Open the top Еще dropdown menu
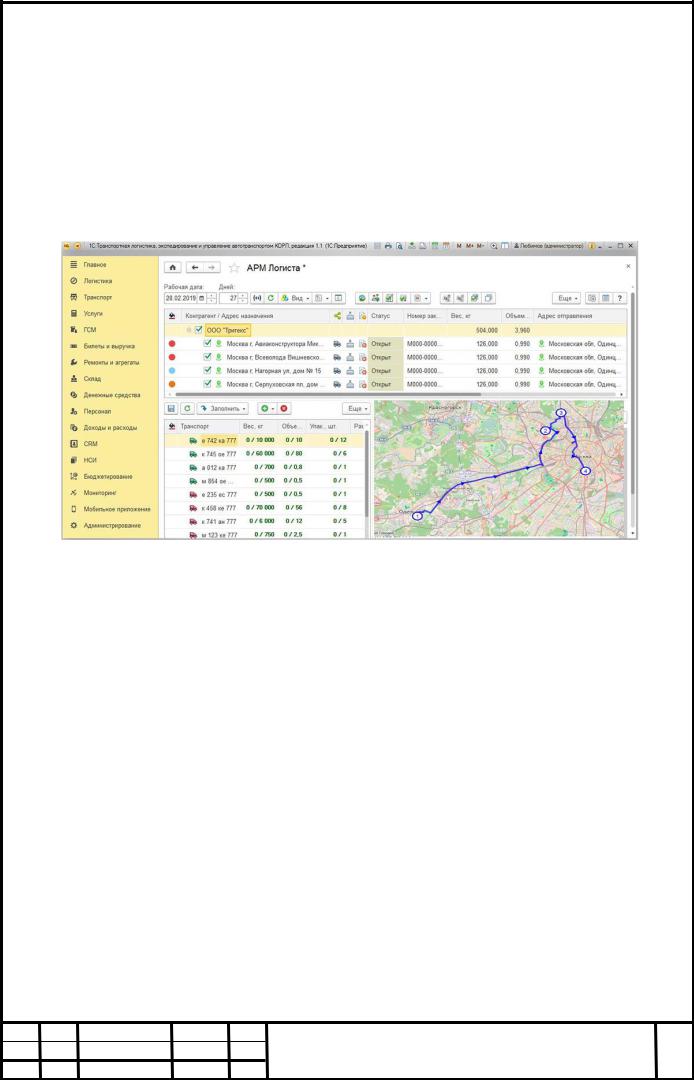 (567, 298)
